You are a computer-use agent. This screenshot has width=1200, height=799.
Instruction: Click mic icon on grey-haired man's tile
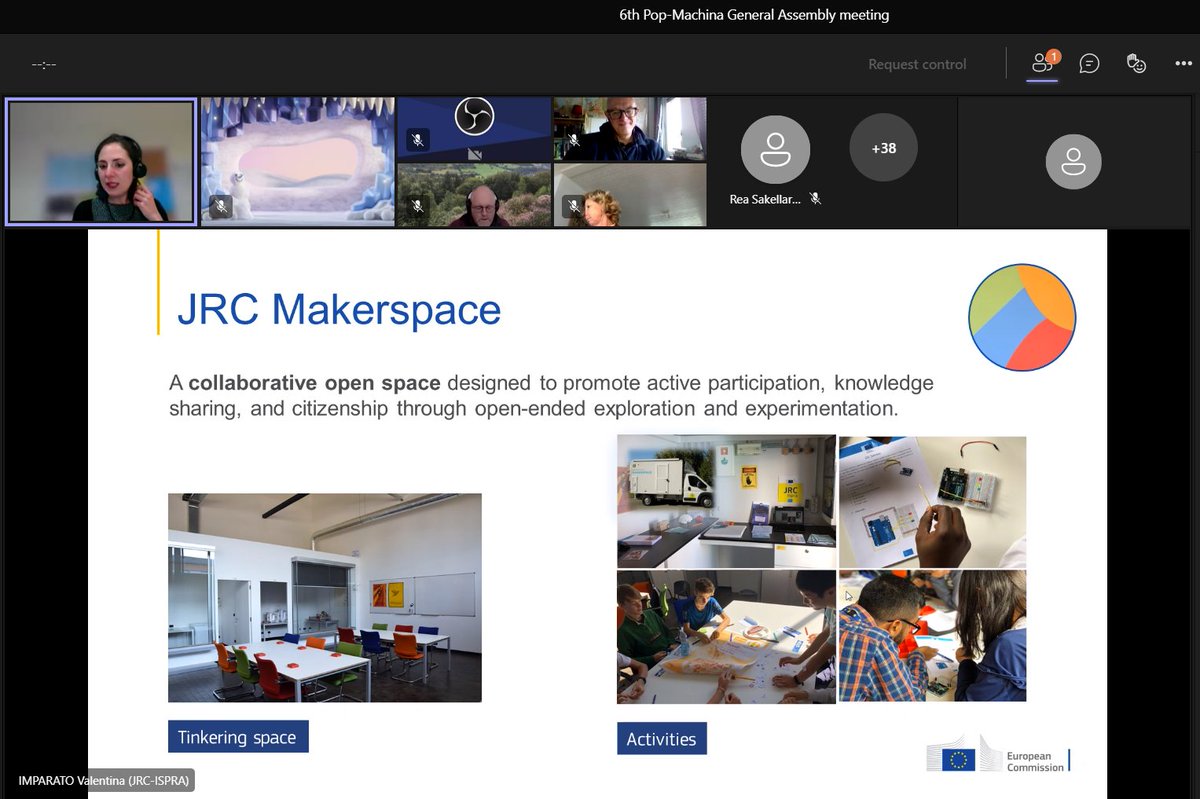coord(573,141)
